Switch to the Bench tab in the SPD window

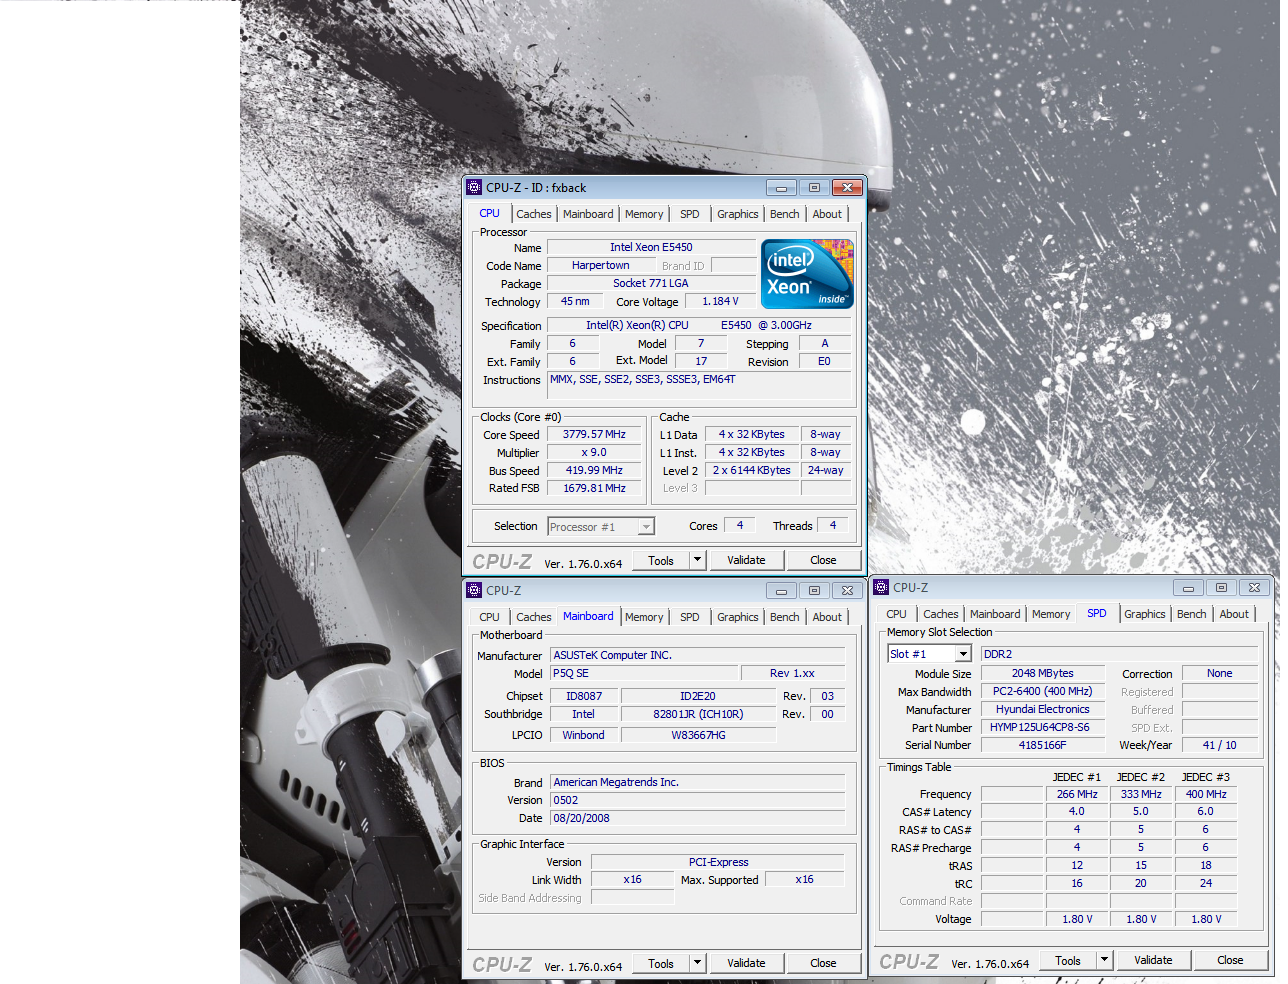coord(1192,614)
